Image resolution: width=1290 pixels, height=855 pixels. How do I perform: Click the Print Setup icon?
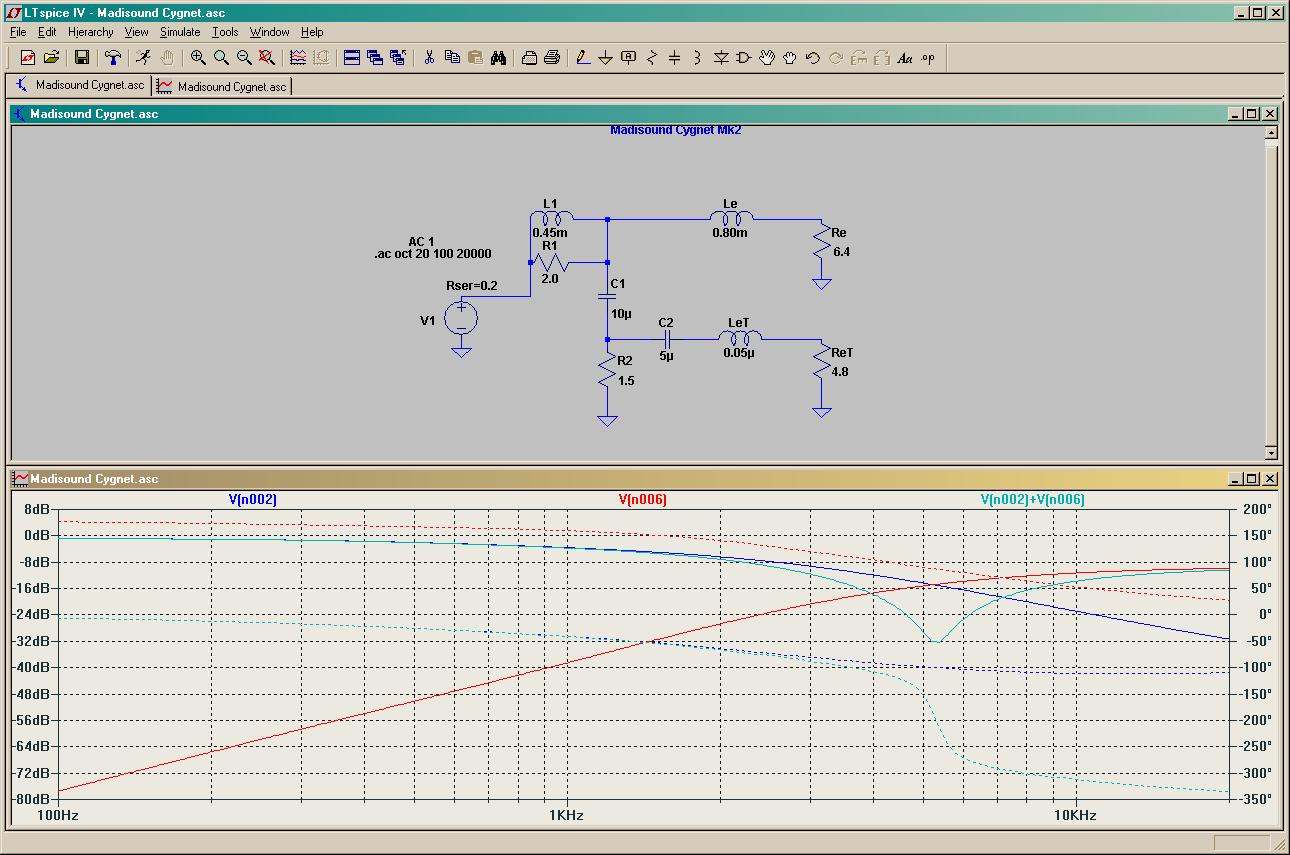coord(529,58)
